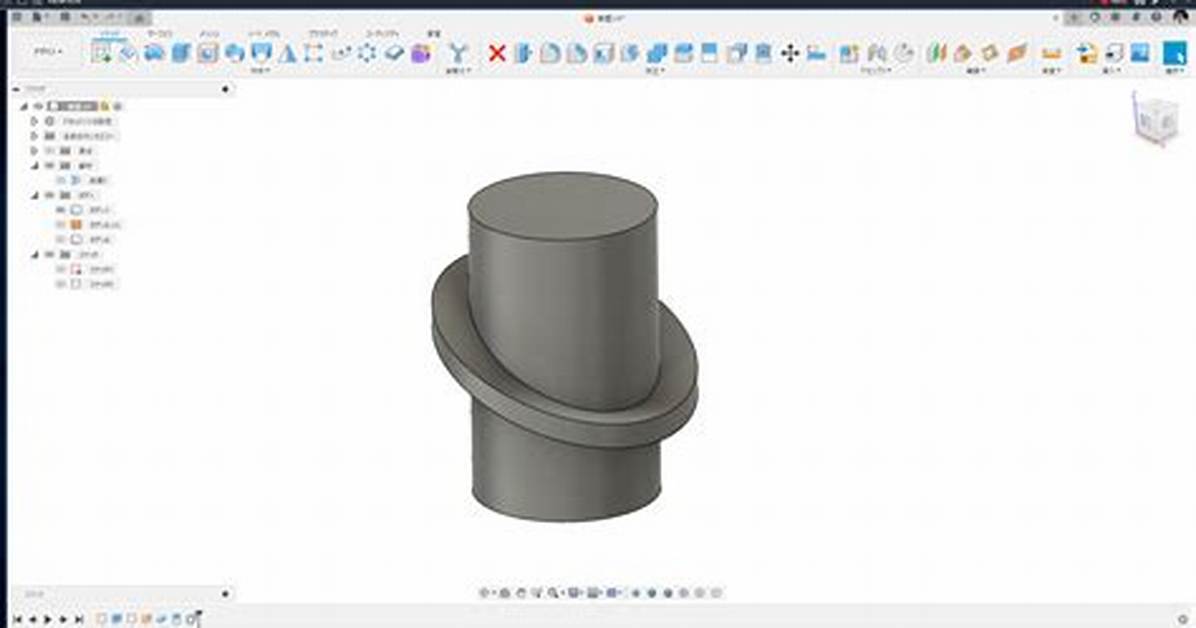
Task: Click the Save icon in the title bar
Action: point(65,17)
